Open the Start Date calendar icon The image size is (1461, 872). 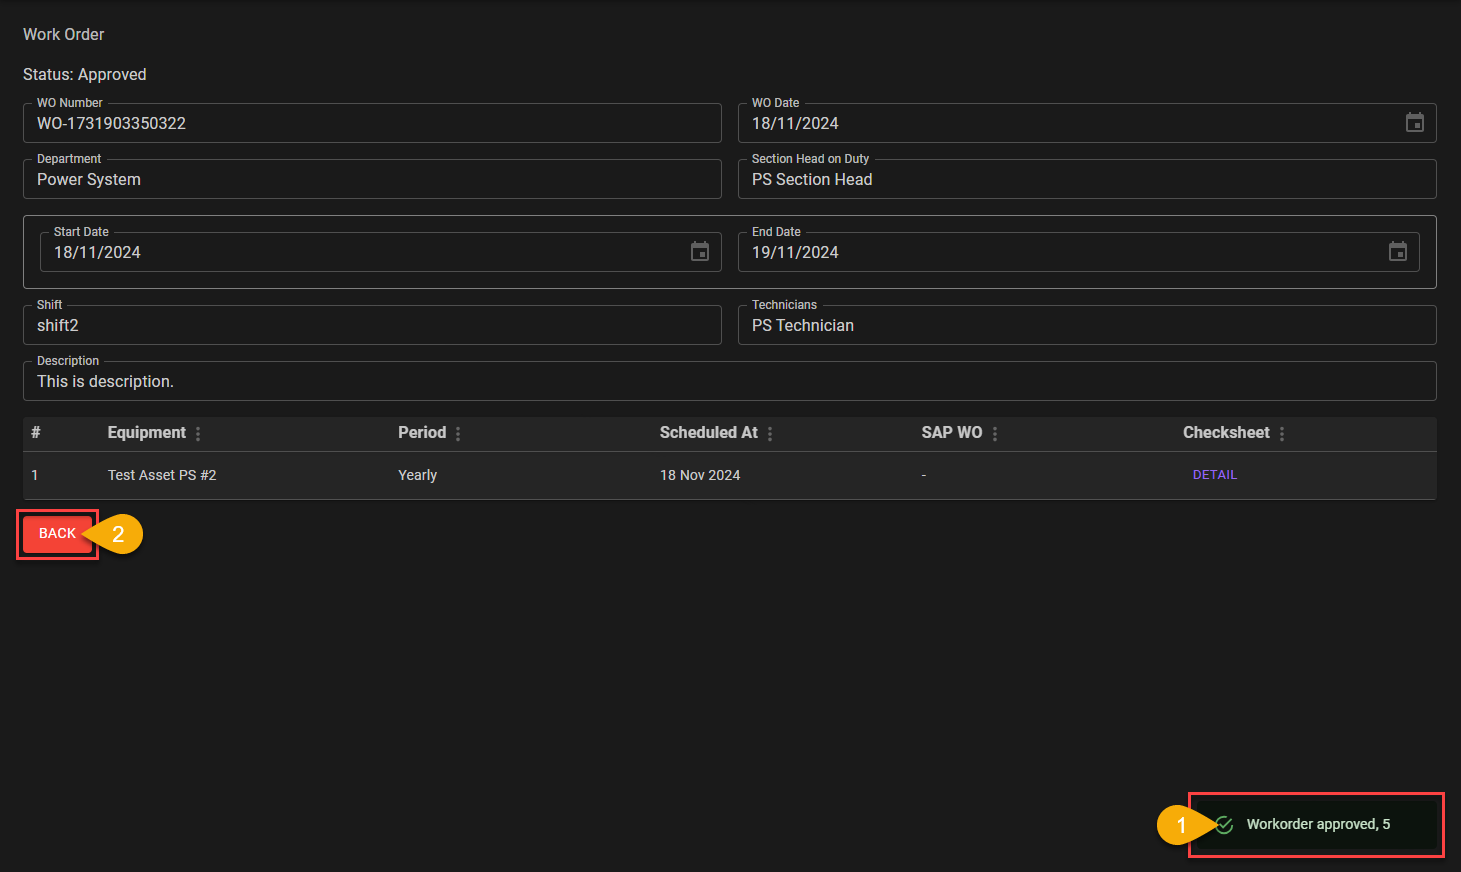tap(700, 252)
